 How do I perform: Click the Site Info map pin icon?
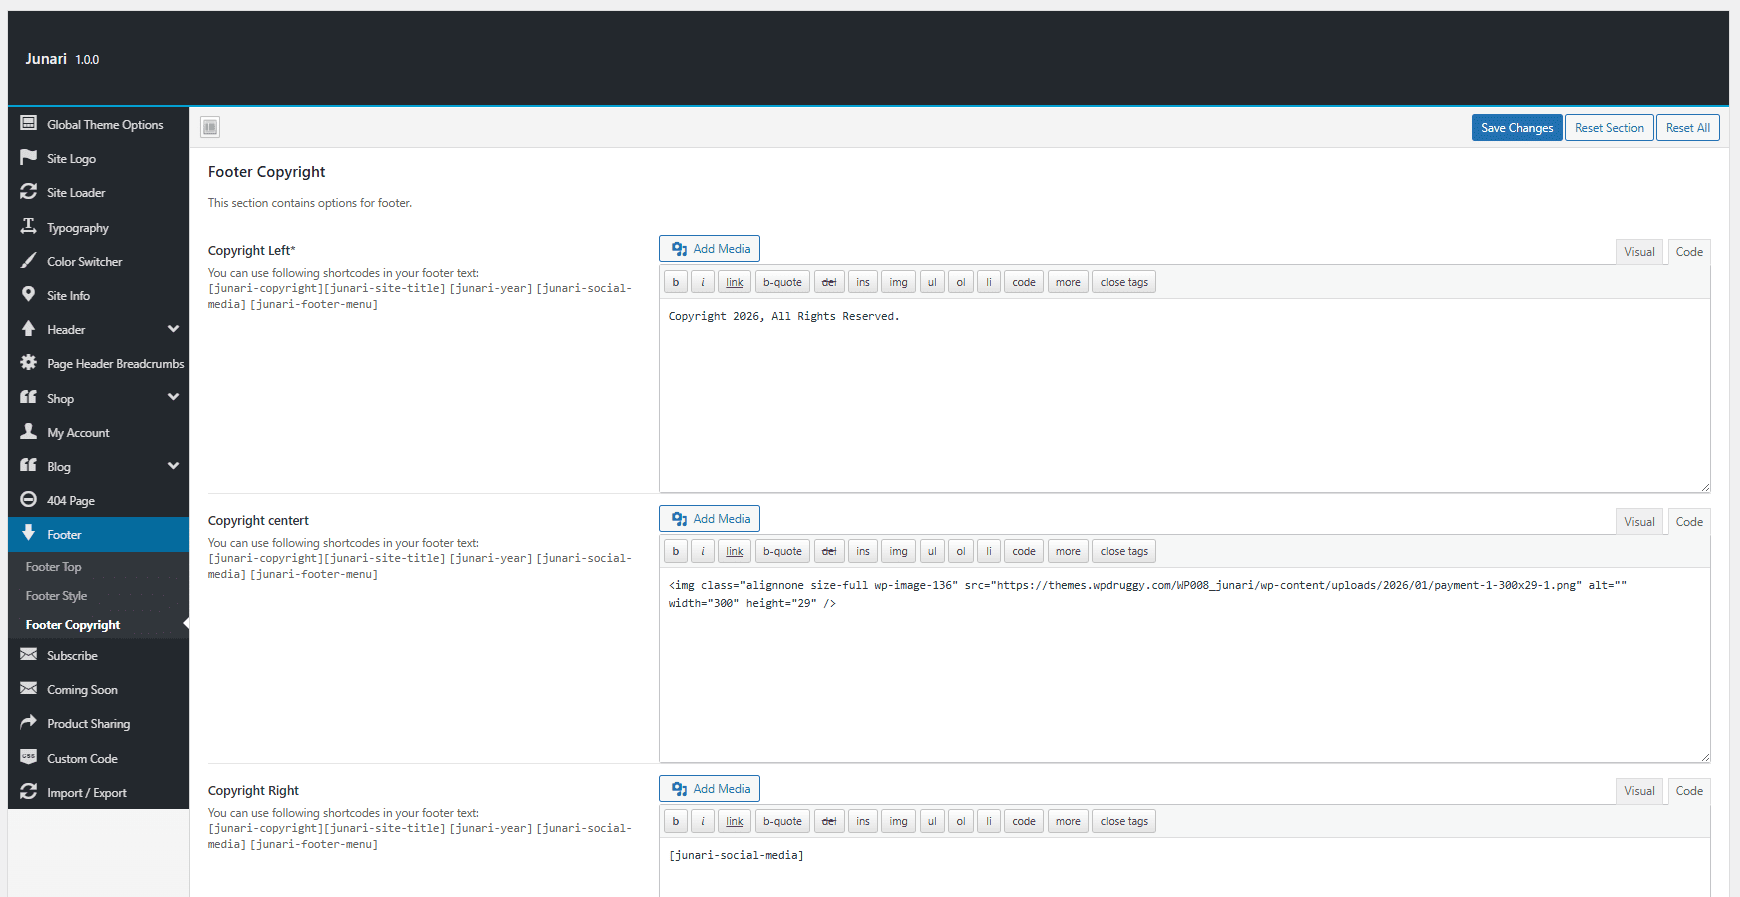coord(29,295)
